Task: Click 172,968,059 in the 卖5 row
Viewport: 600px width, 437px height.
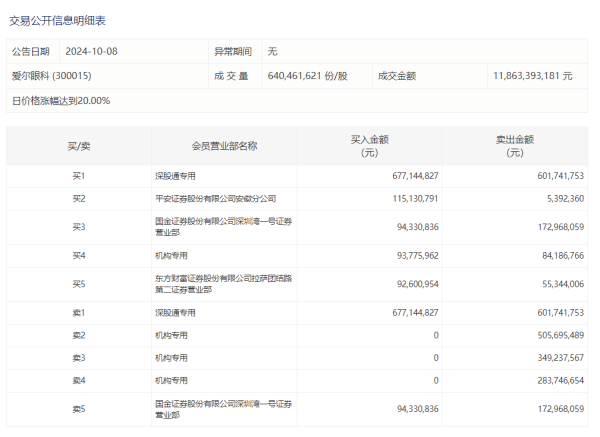Action: click(561, 409)
